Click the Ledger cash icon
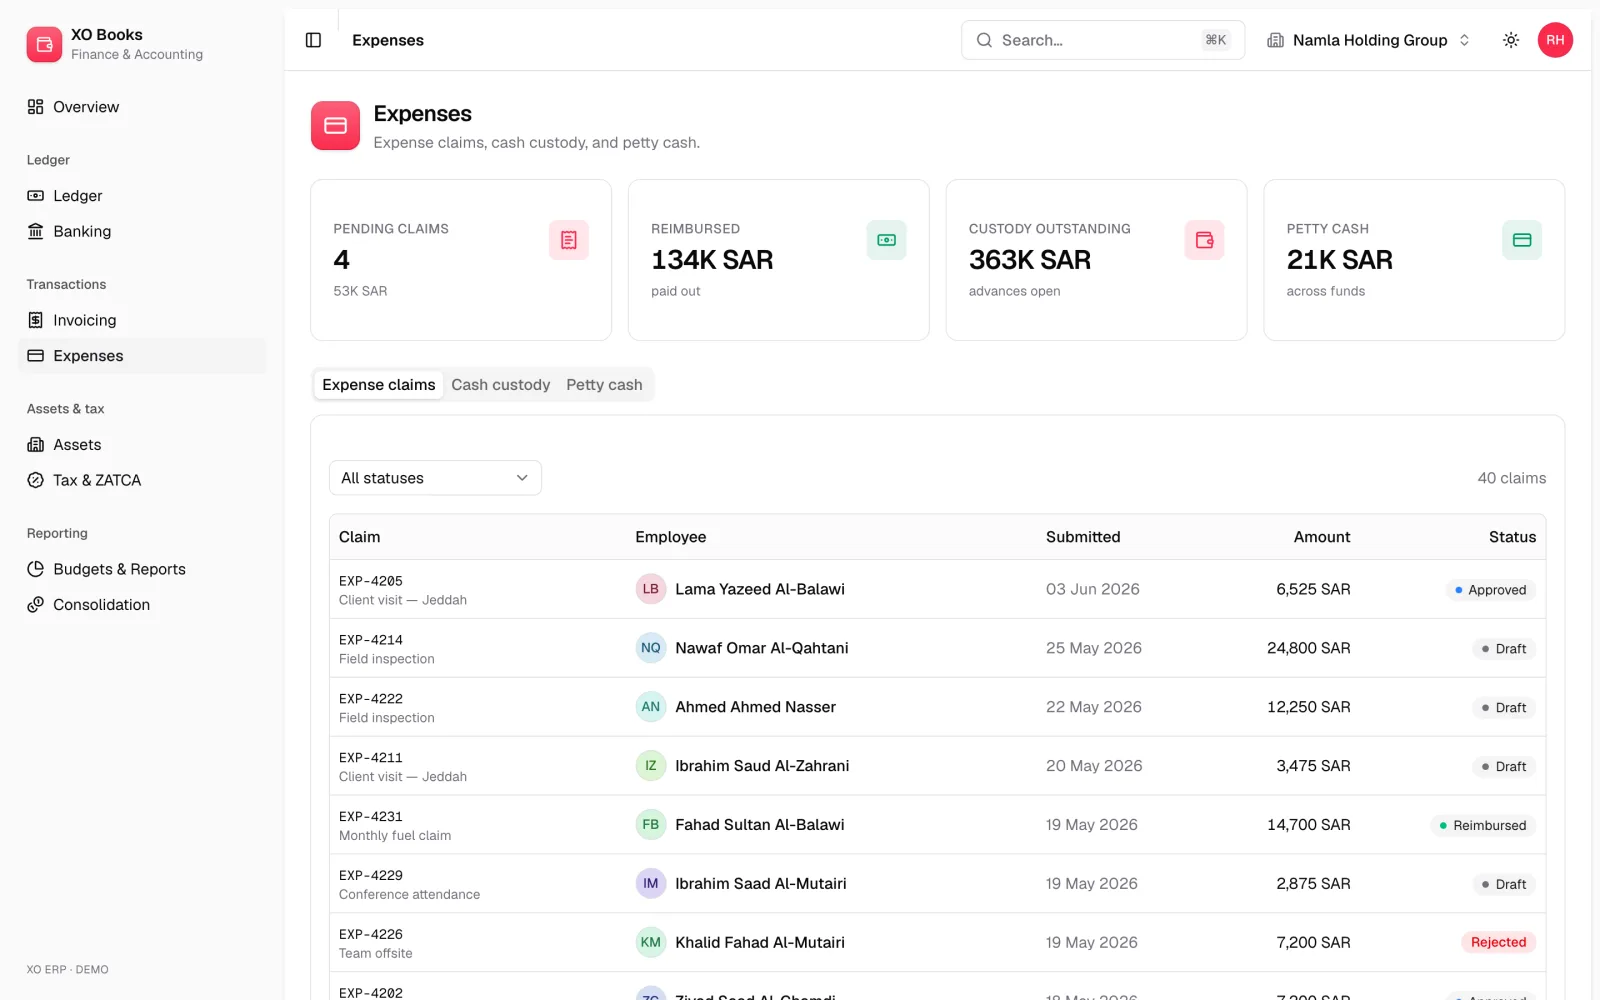Screen dimensions: 1600x1000 35,196
